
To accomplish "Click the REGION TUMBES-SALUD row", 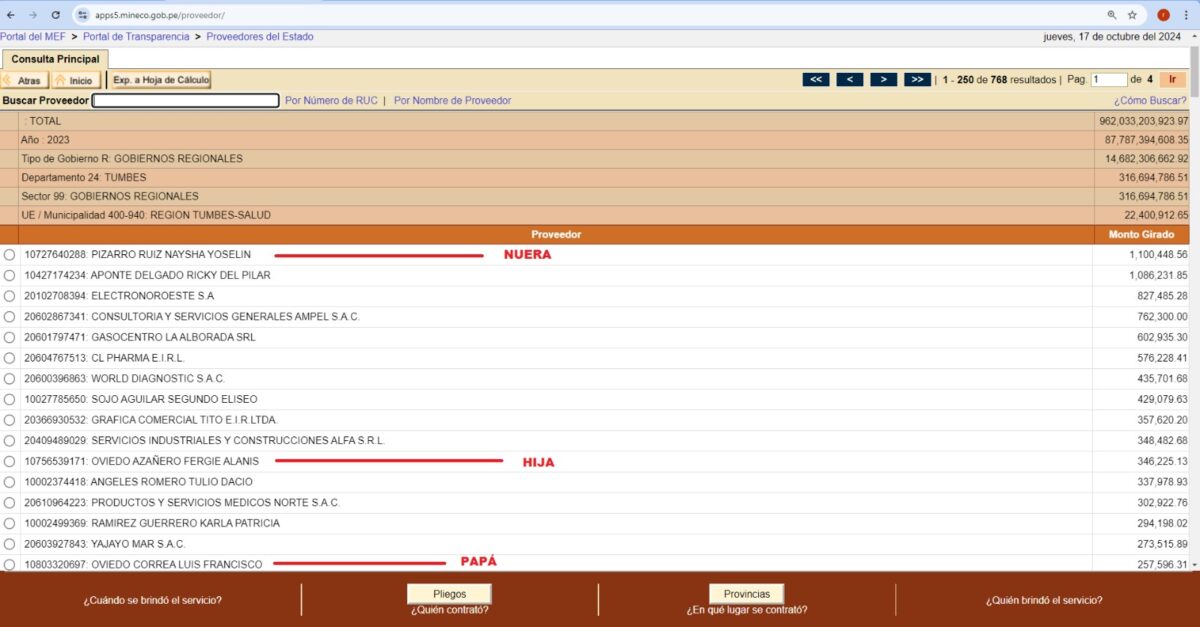I will [594, 215].
